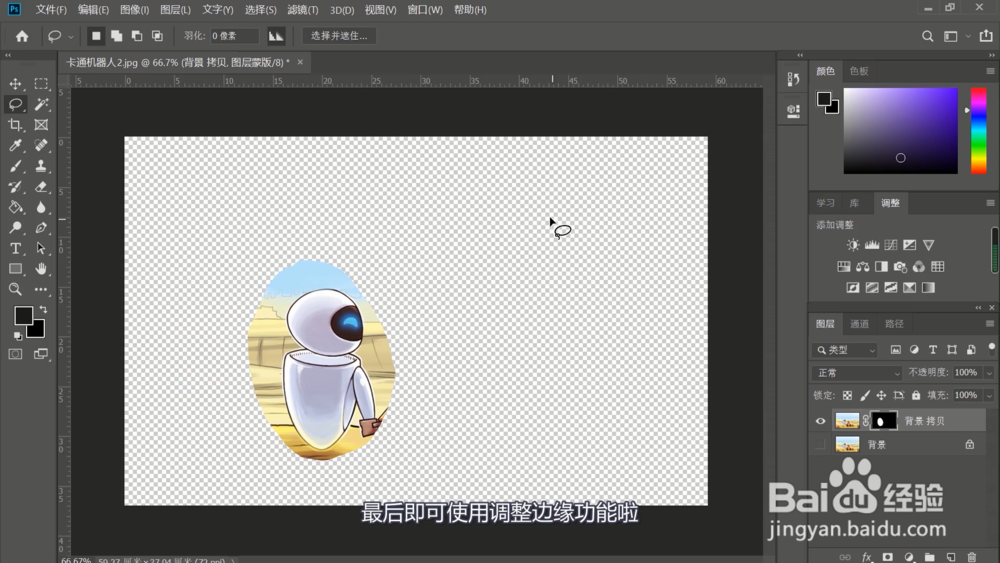Viewport: 1000px width, 563px height.
Task: Click the 选择并遮住... button
Action: (339, 36)
